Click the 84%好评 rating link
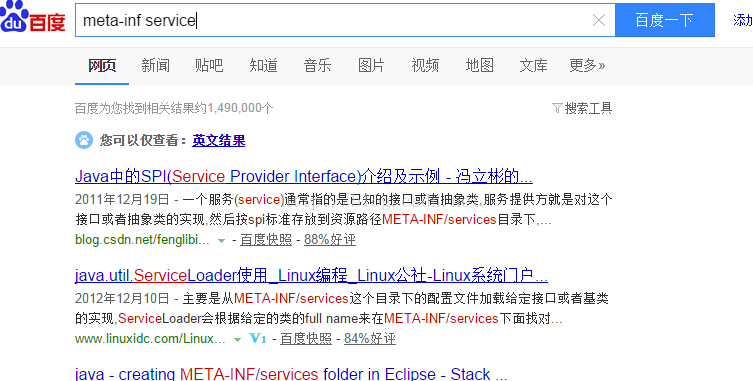 (370, 339)
